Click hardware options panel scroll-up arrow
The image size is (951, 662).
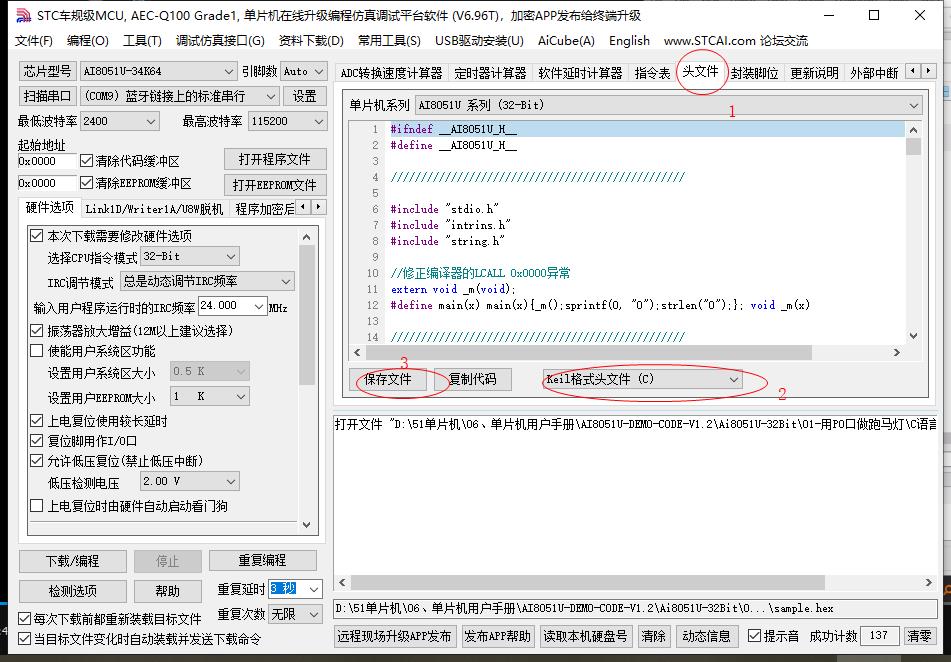[307, 235]
